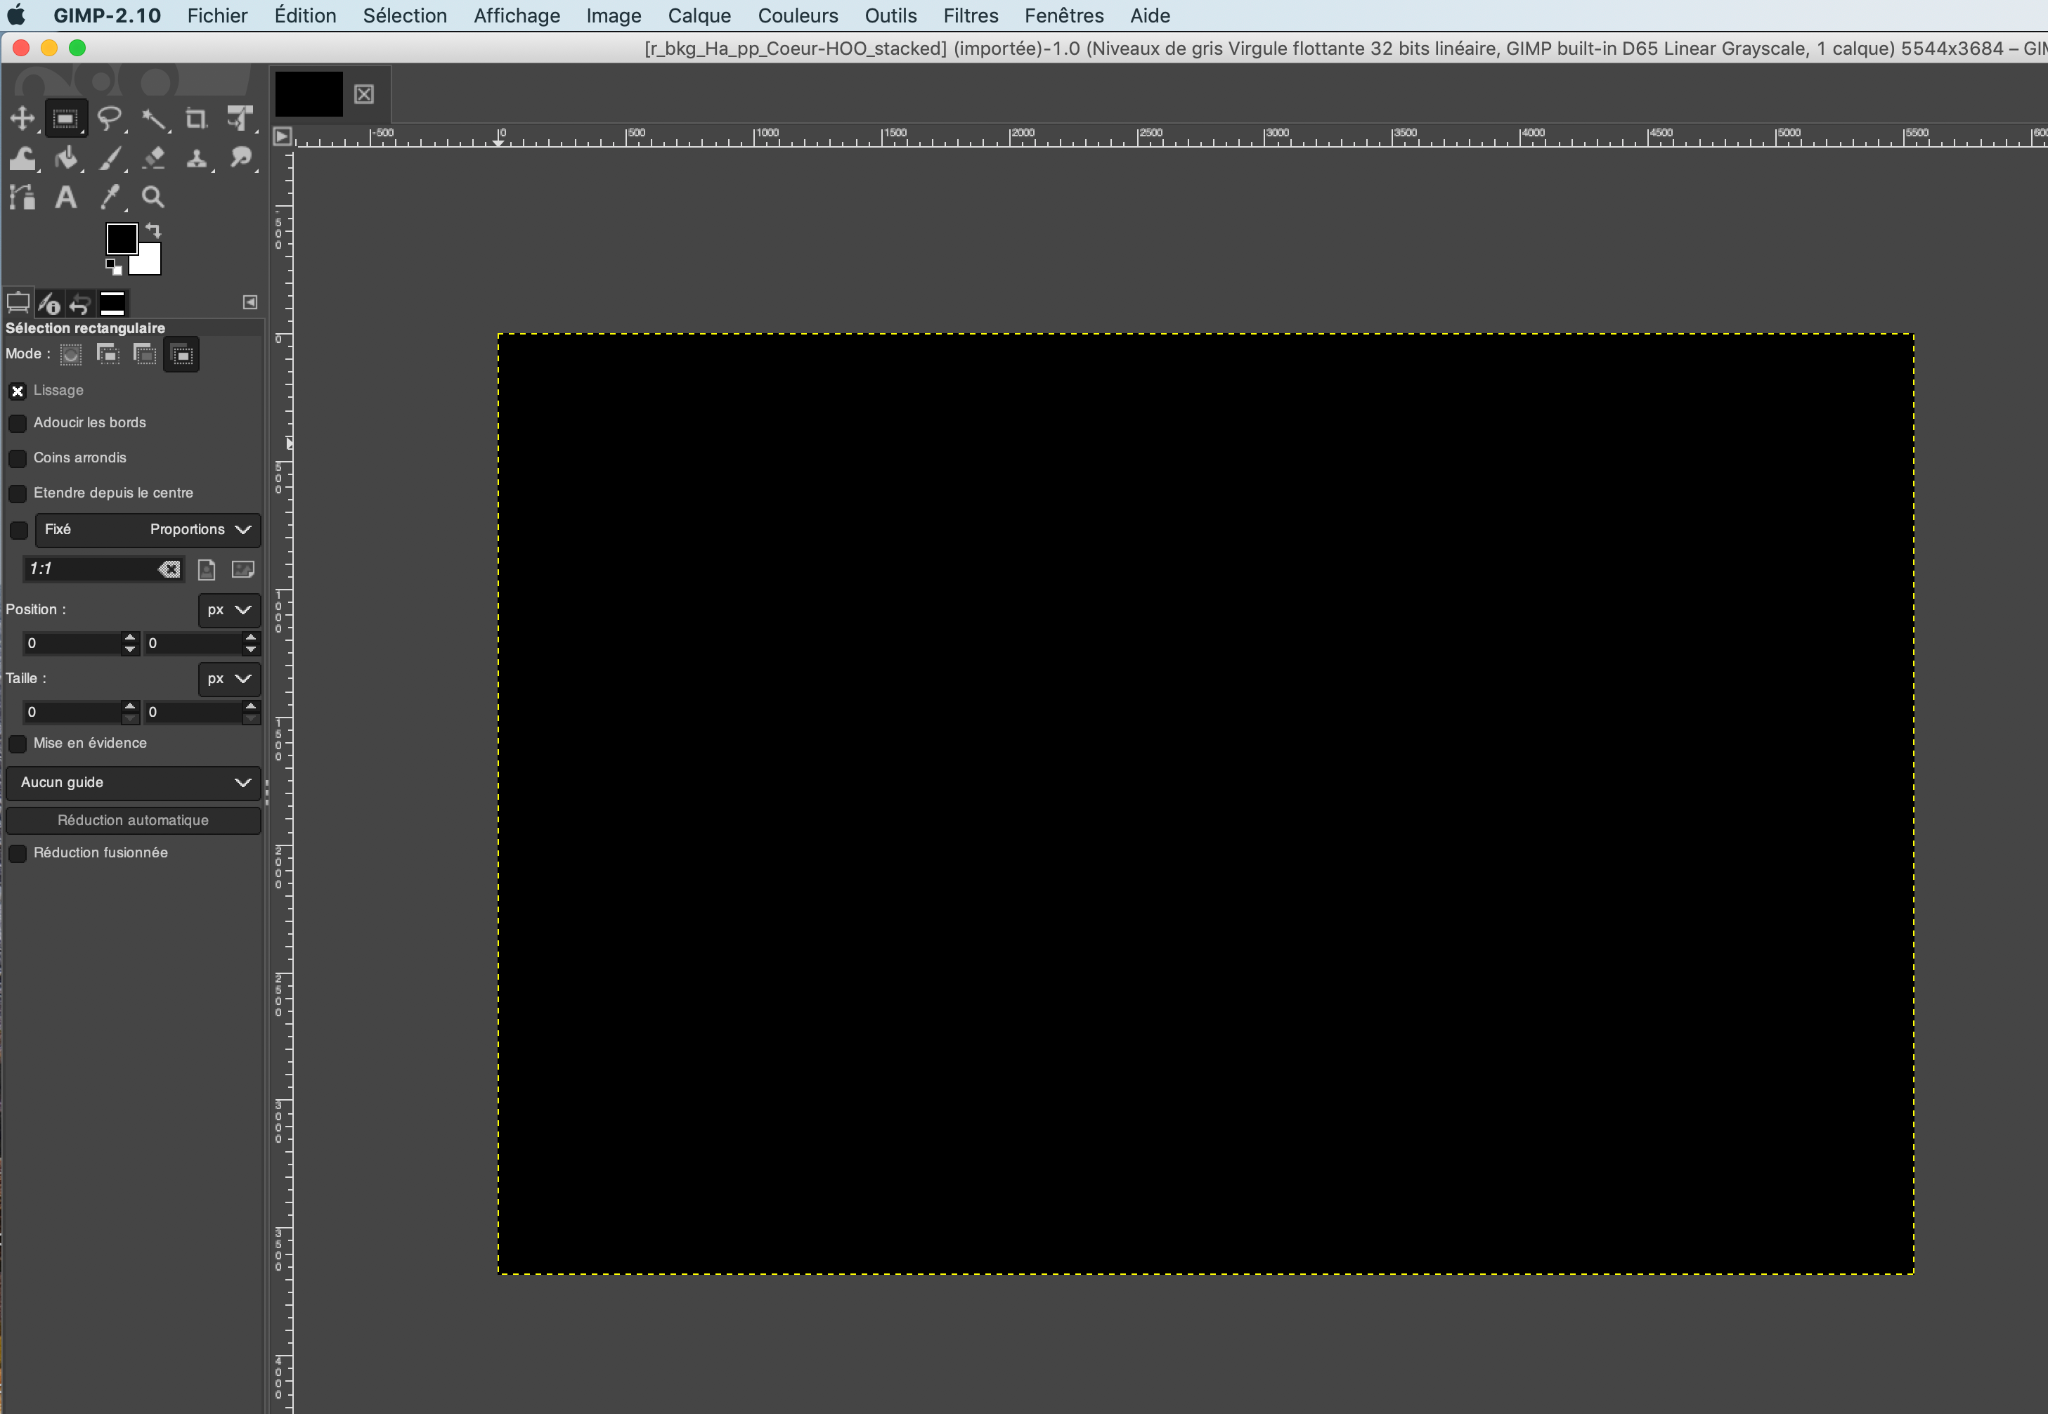Enable Adoucir les bords
2048x1414 pixels.
tap(17, 424)
